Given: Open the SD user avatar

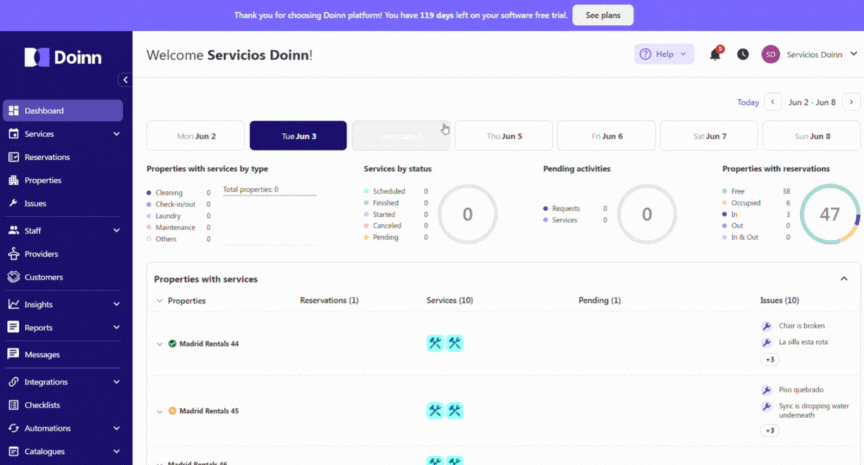Looking at the screenshot, I should pos(770,54).
